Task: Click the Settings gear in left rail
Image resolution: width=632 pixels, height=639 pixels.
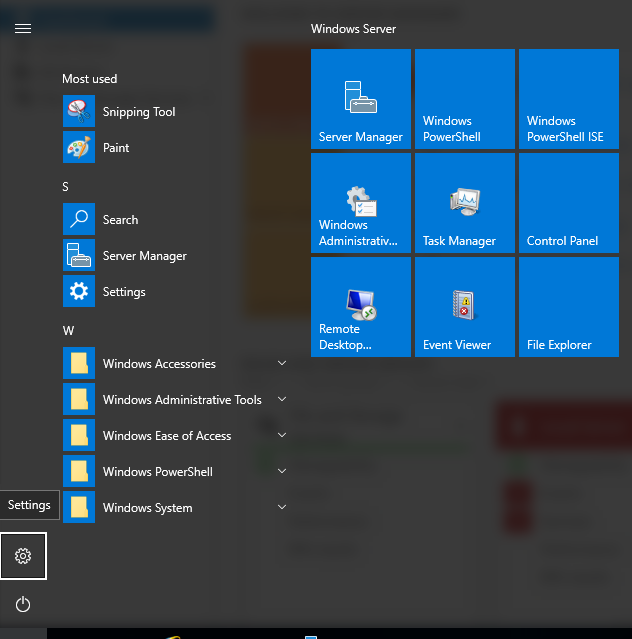Action: pos(23,556)
